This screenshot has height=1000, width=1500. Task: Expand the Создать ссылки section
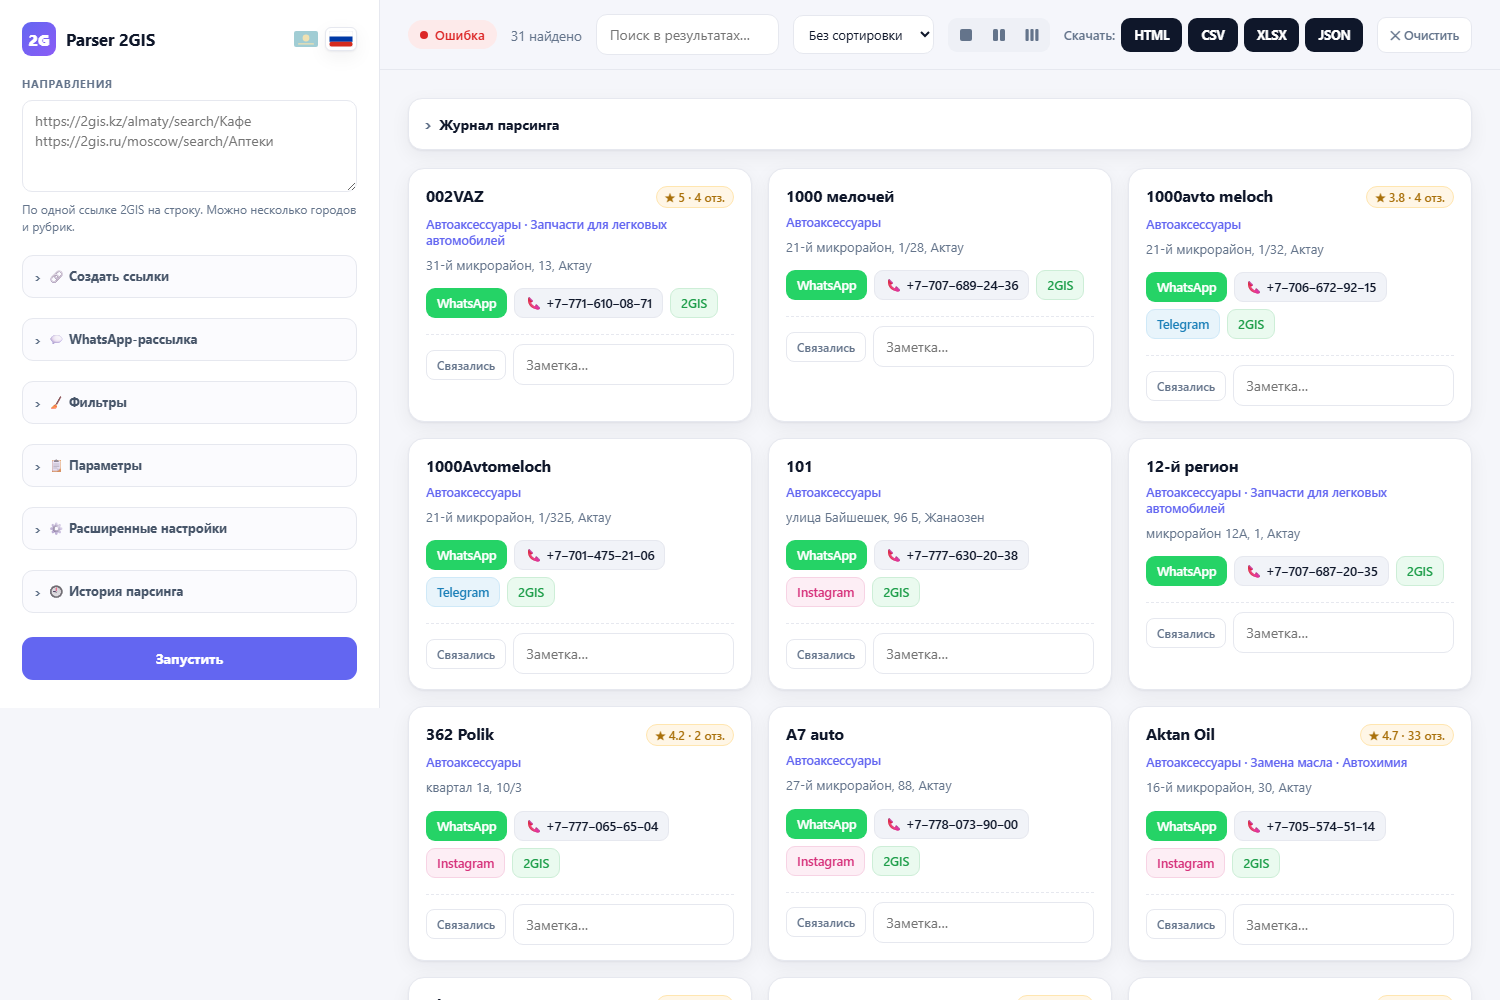[x=189, y=277]
